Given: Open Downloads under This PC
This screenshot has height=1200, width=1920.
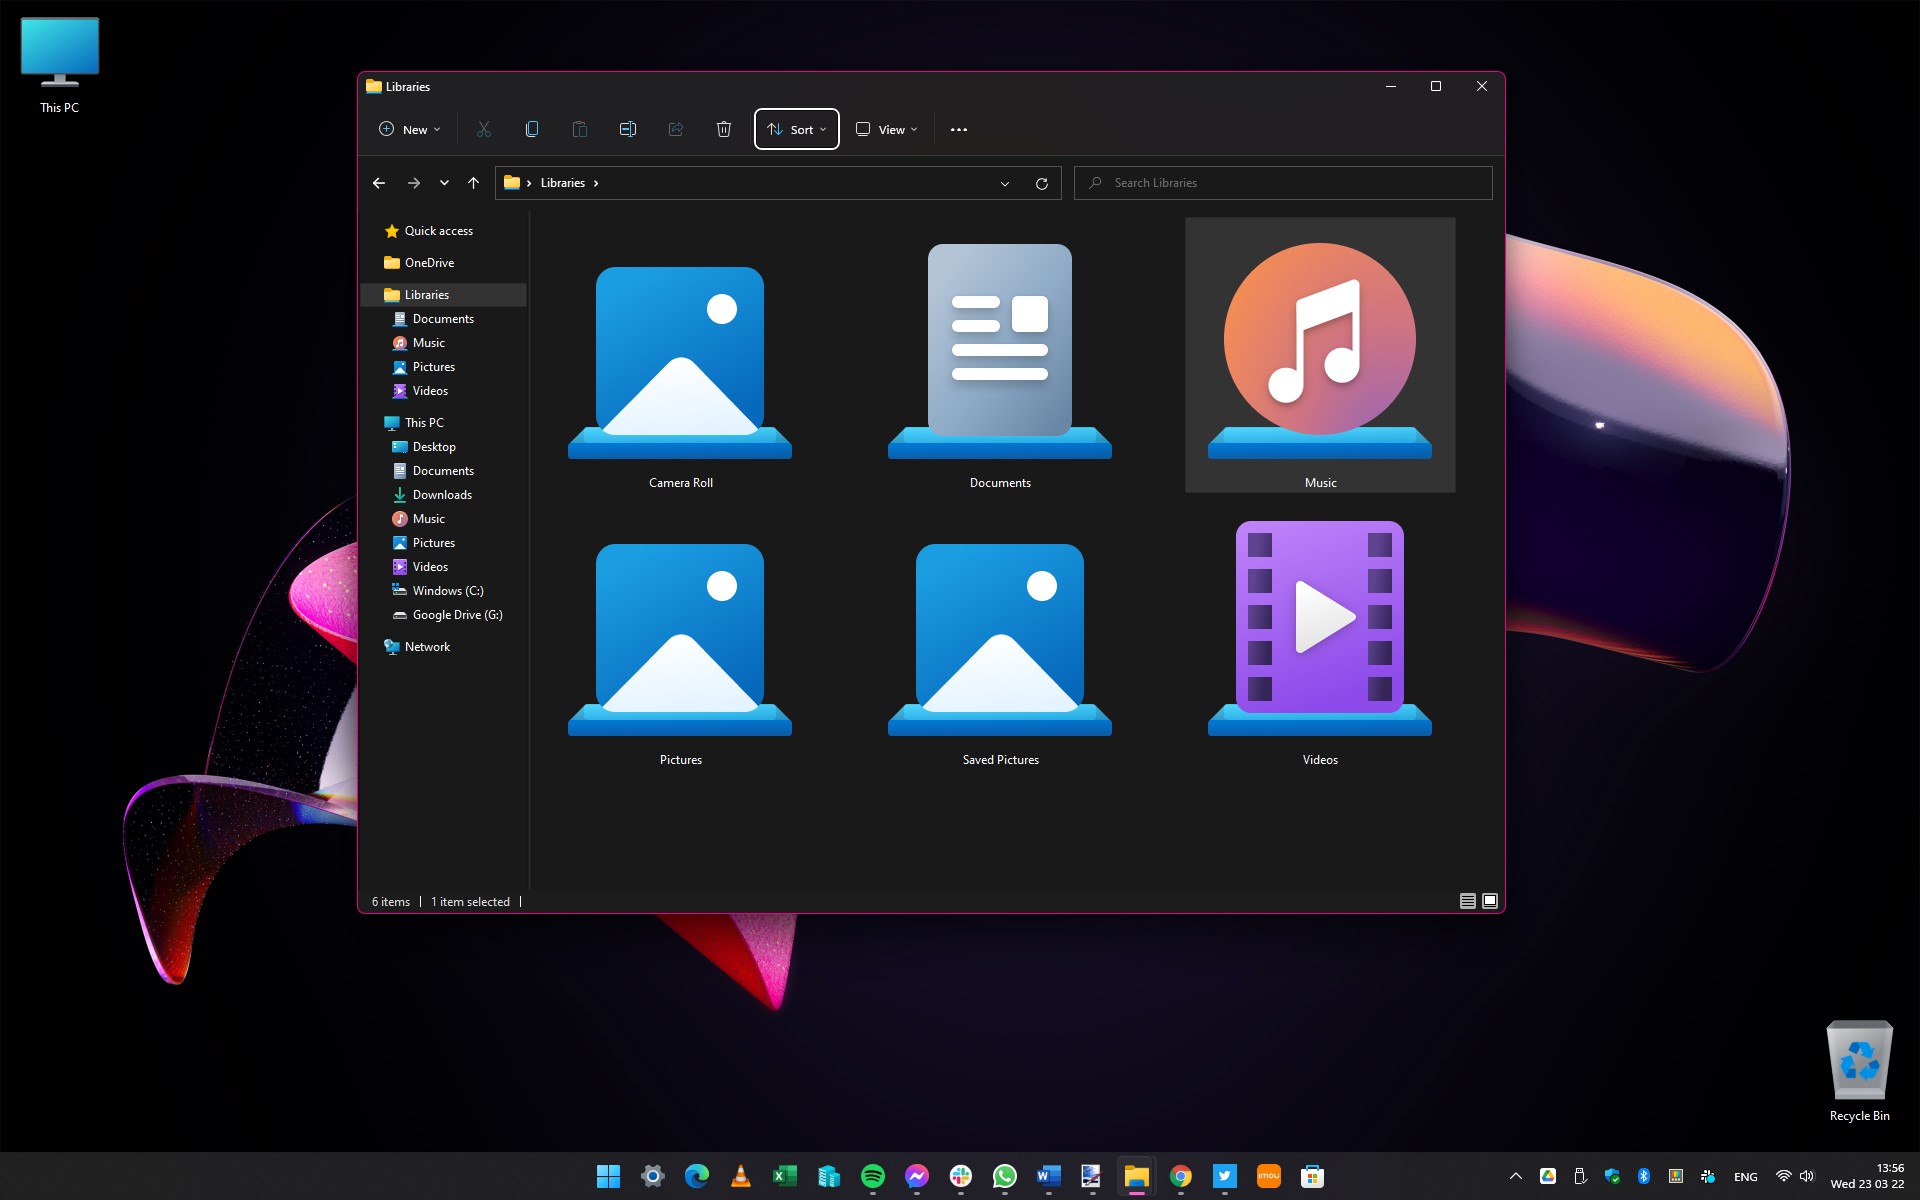Looking at the screenshot, I should point(442,494).
